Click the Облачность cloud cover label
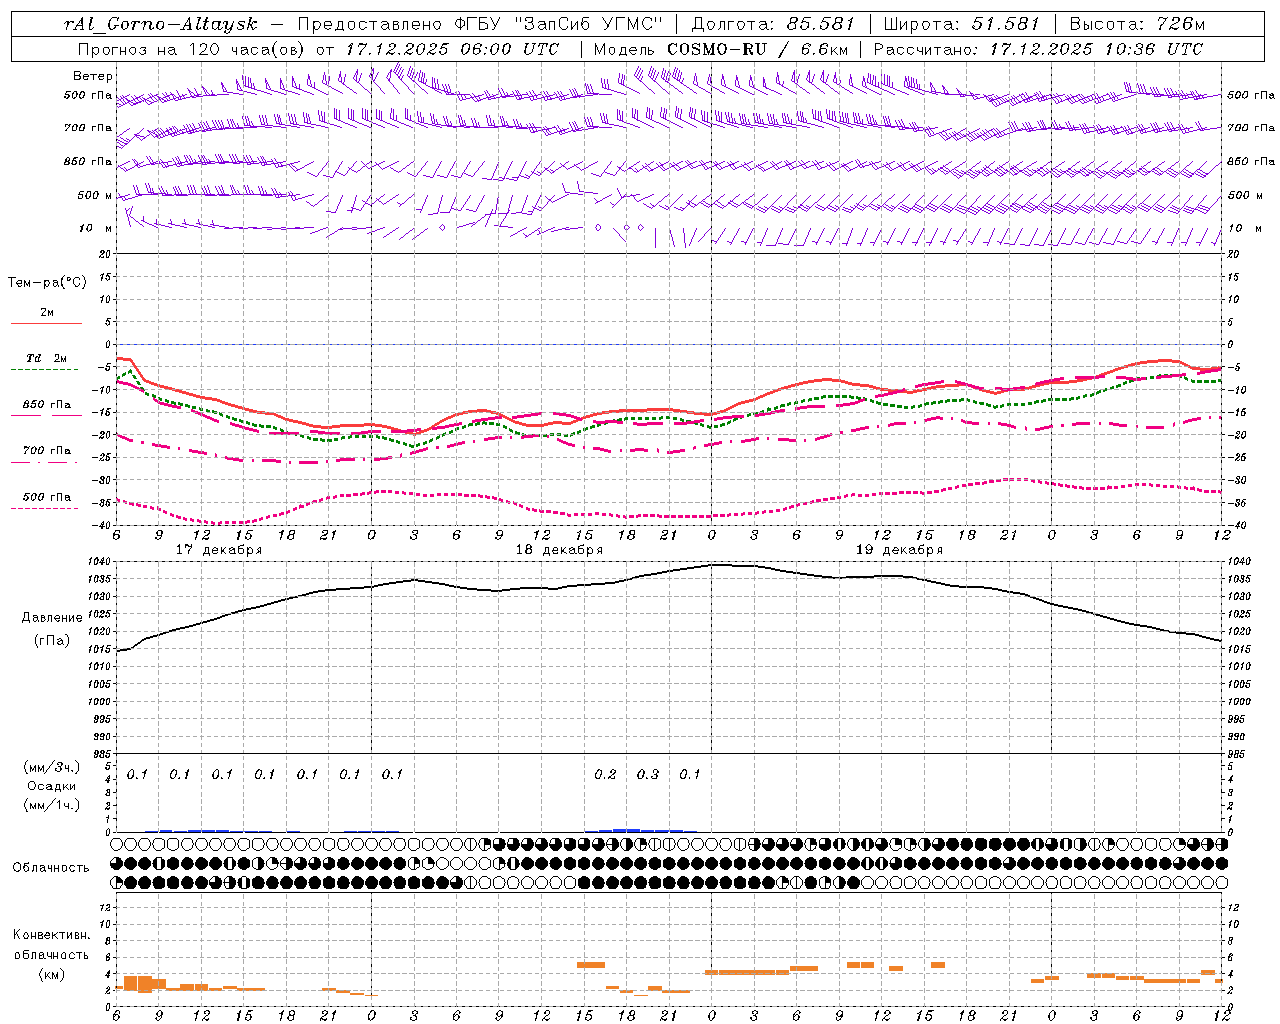This screenshot has width=1280, height=1024. pos(51,868)
